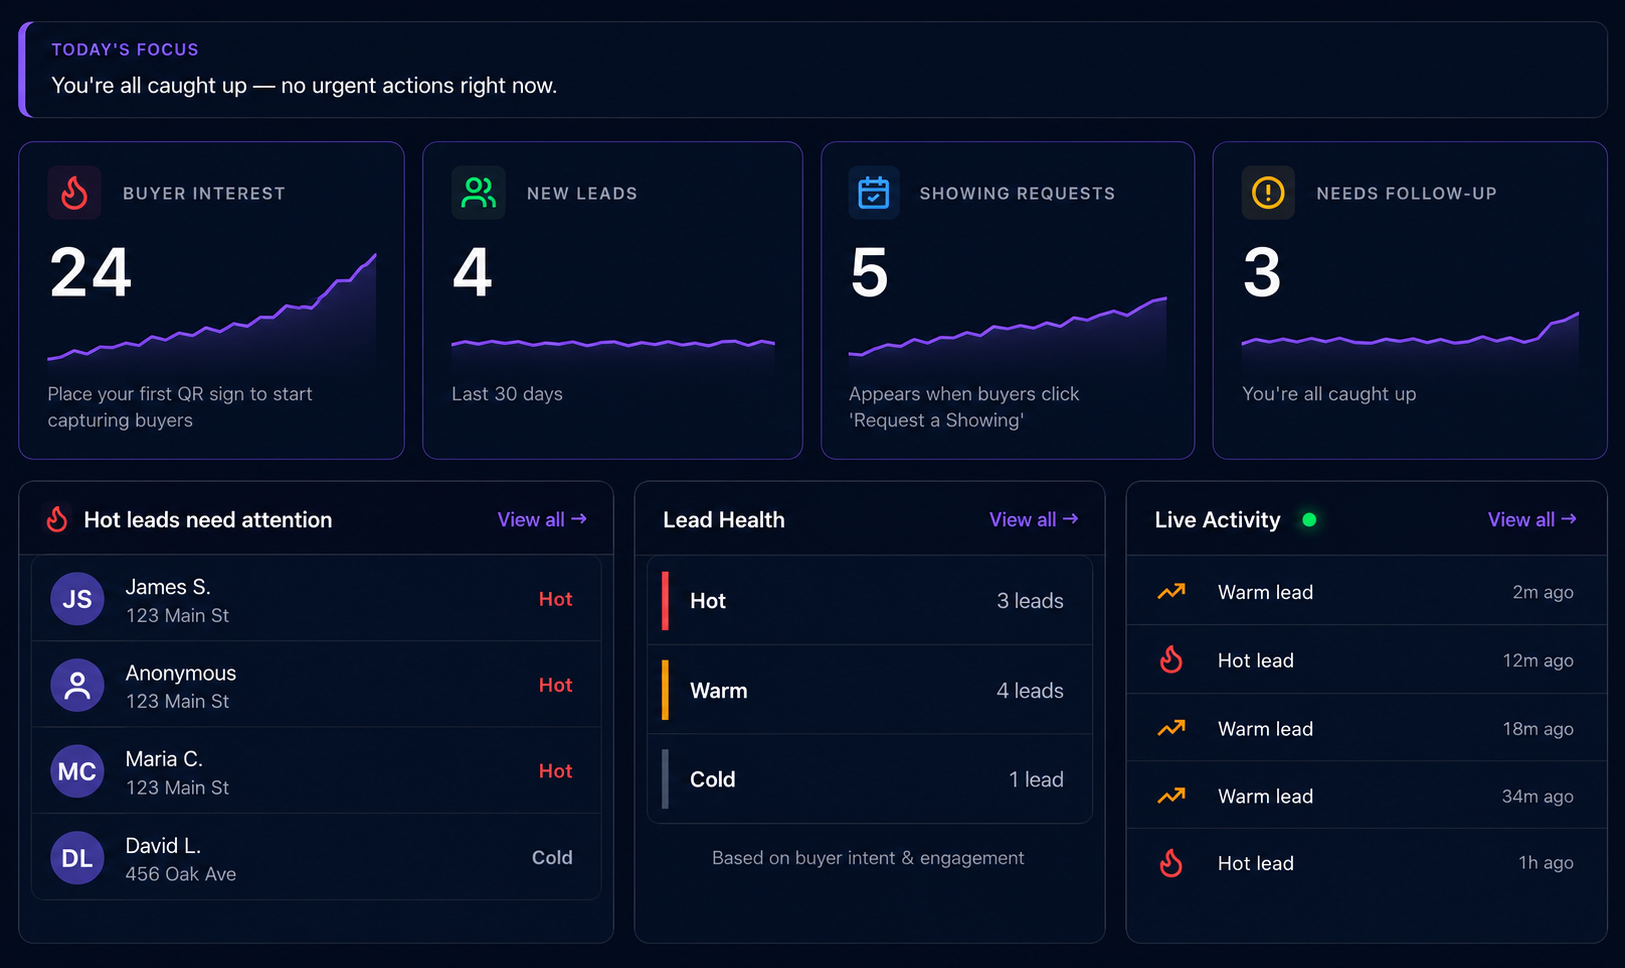Screen dimensions: 1625x968
Task: Click the Today's Focus heading
Action: coord(125,49)
